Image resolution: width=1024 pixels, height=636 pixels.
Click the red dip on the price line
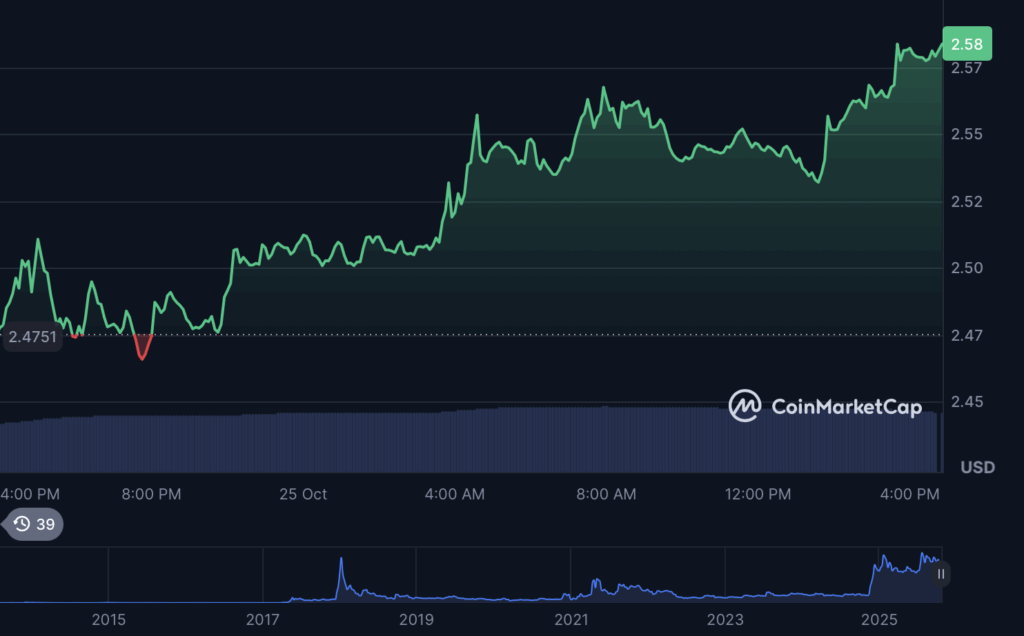coord(142,348)
